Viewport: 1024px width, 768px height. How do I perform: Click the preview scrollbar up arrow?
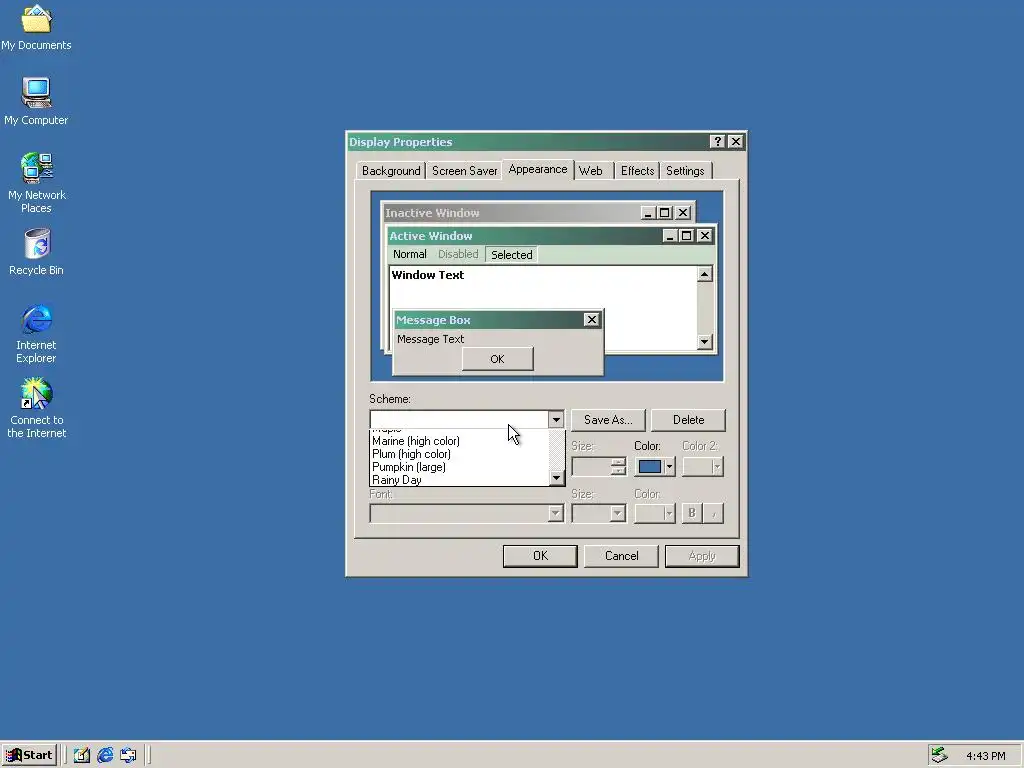pos(704,274)
